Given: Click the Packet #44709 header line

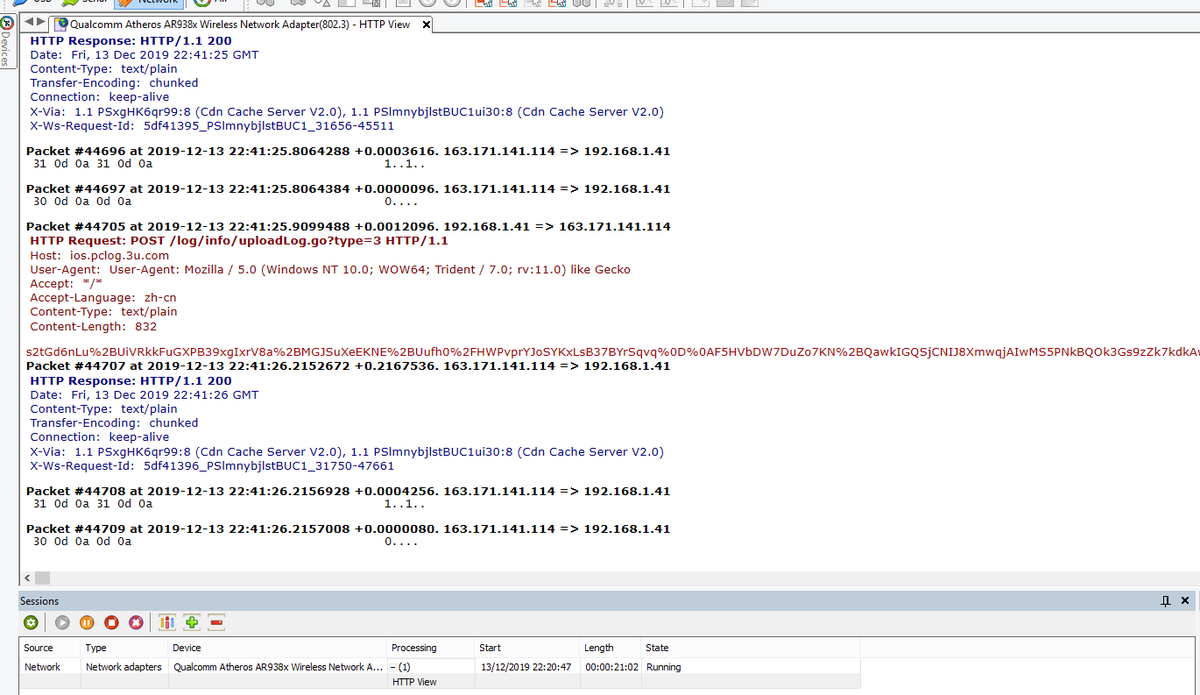Looking at the screenshot, I should pyautogui.click(x=348, y=529).
